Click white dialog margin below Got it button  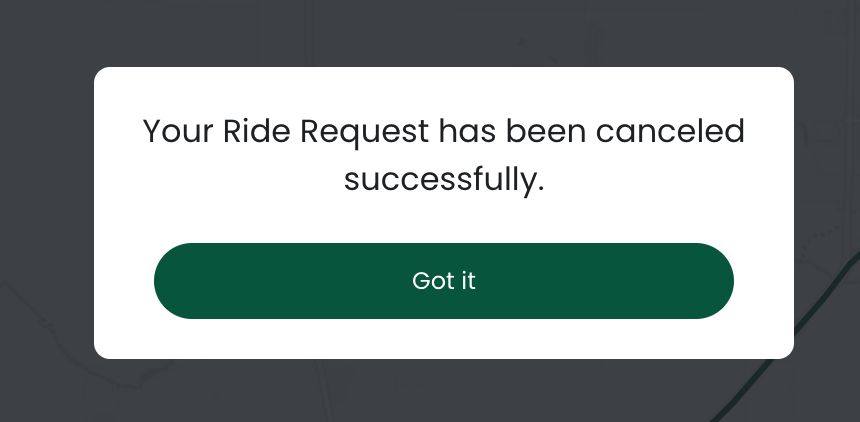444,340
